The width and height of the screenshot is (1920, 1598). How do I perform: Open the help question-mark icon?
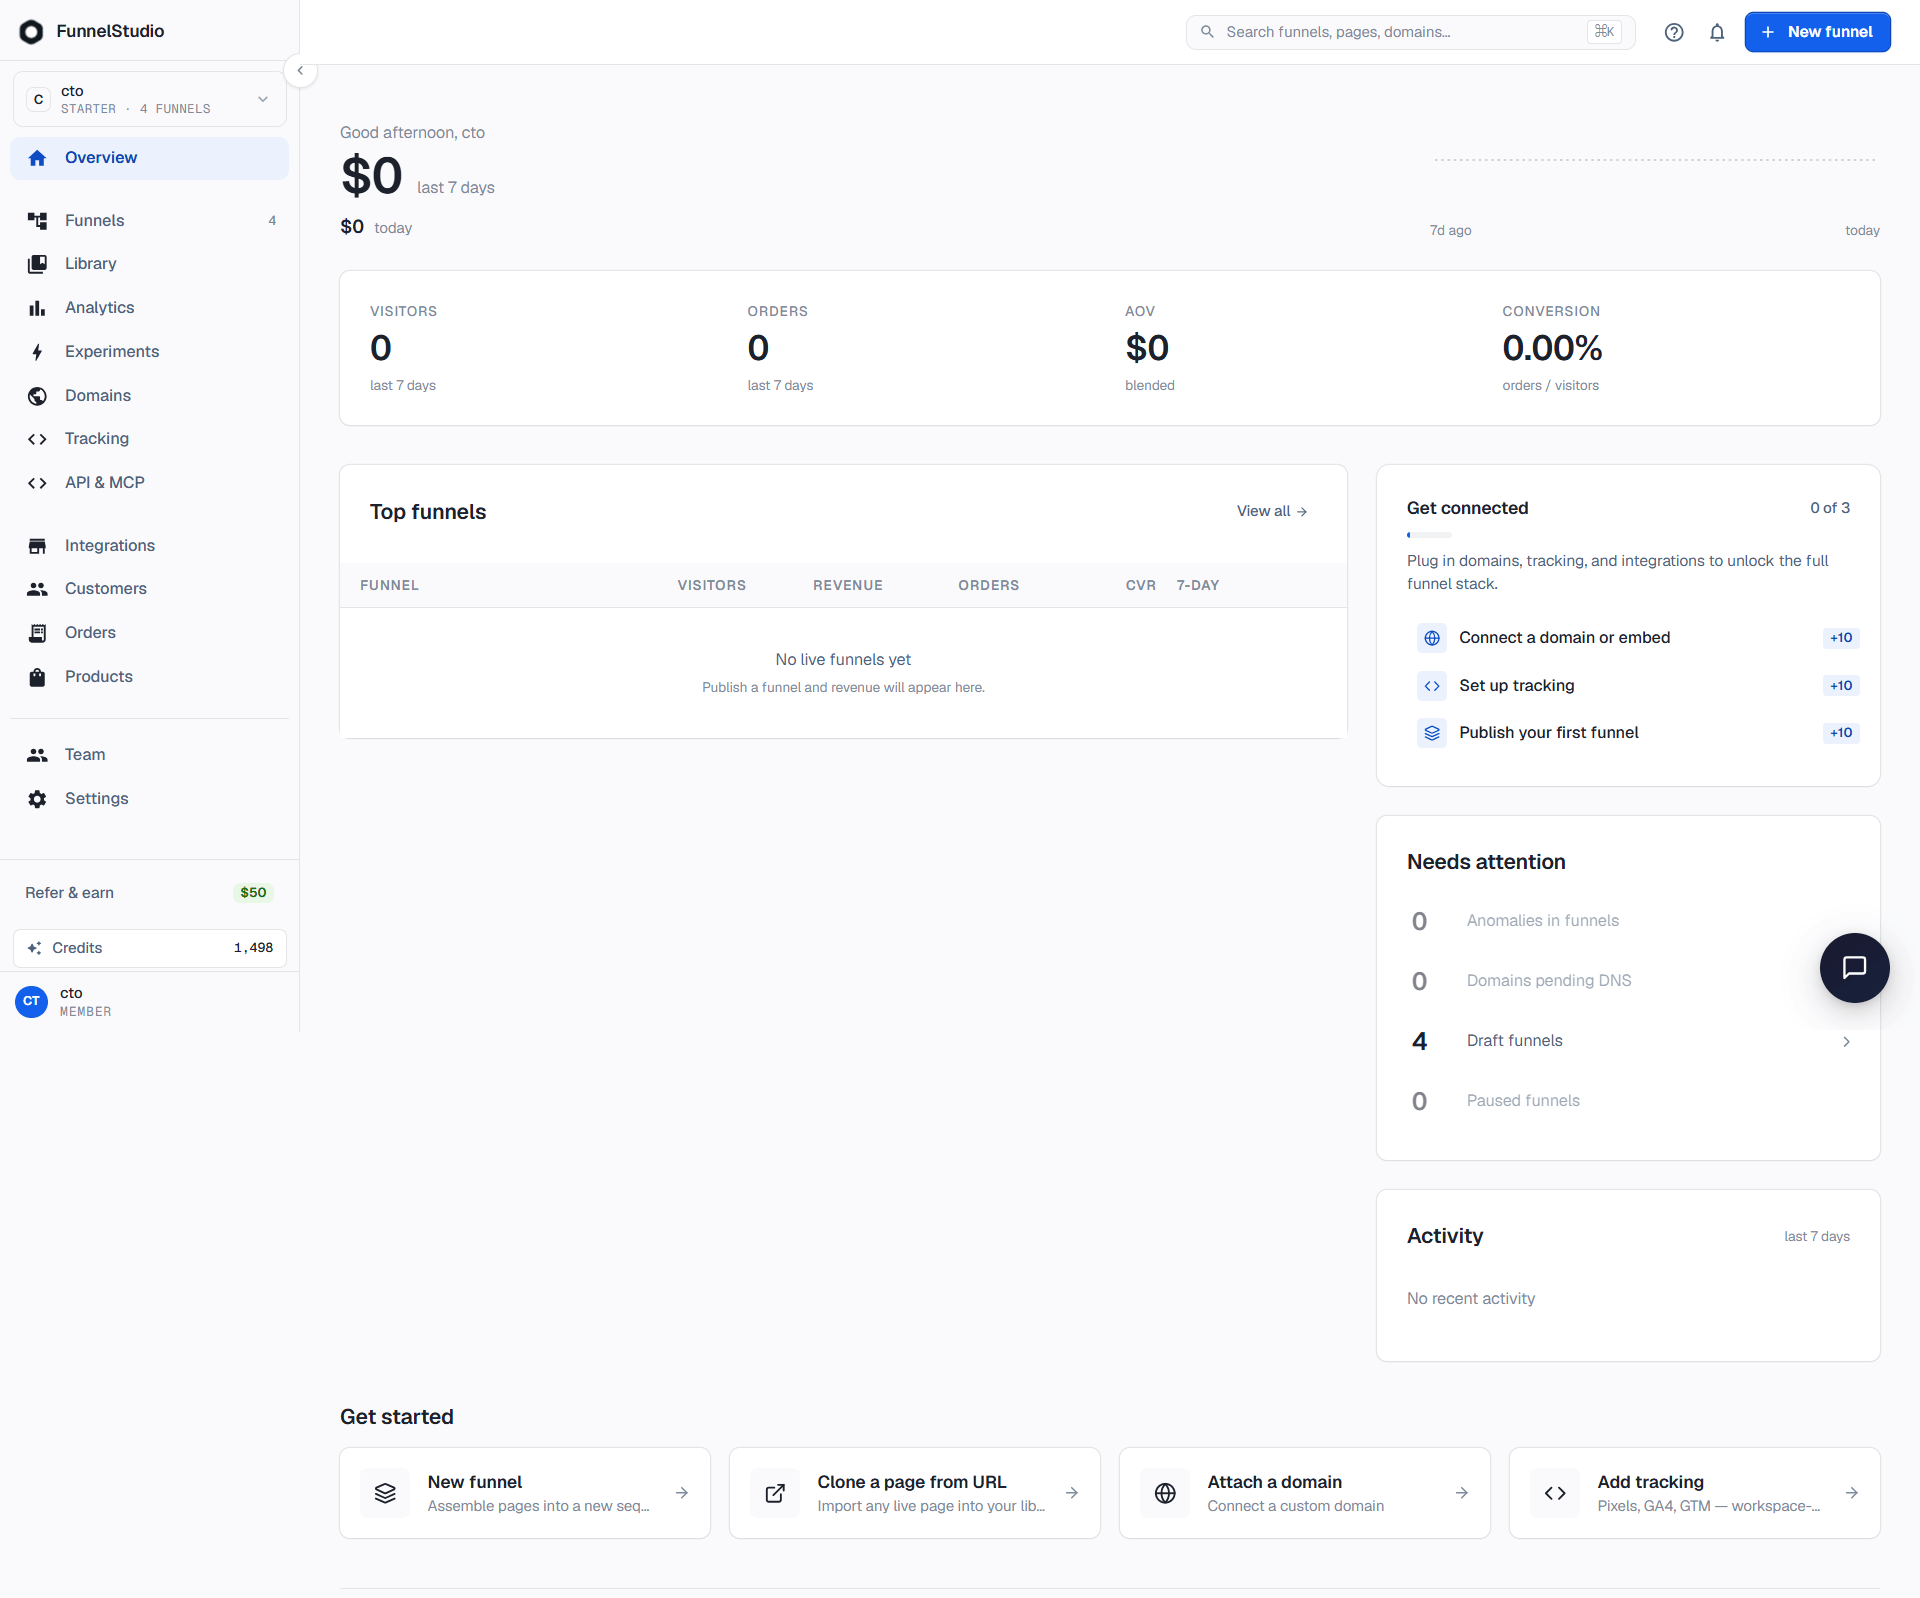coord(1674,32)
